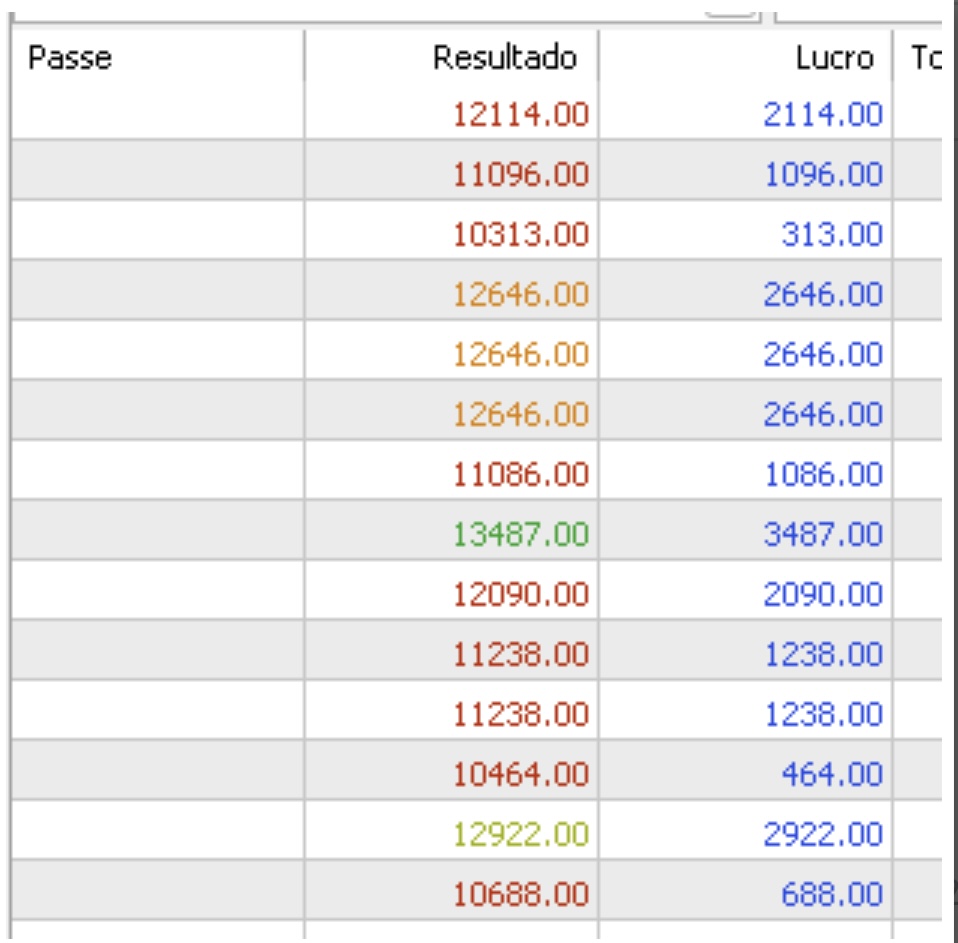Select the Lucro value 688.00
This screenshot has height=943, width=958.
(x=832, y=894)
